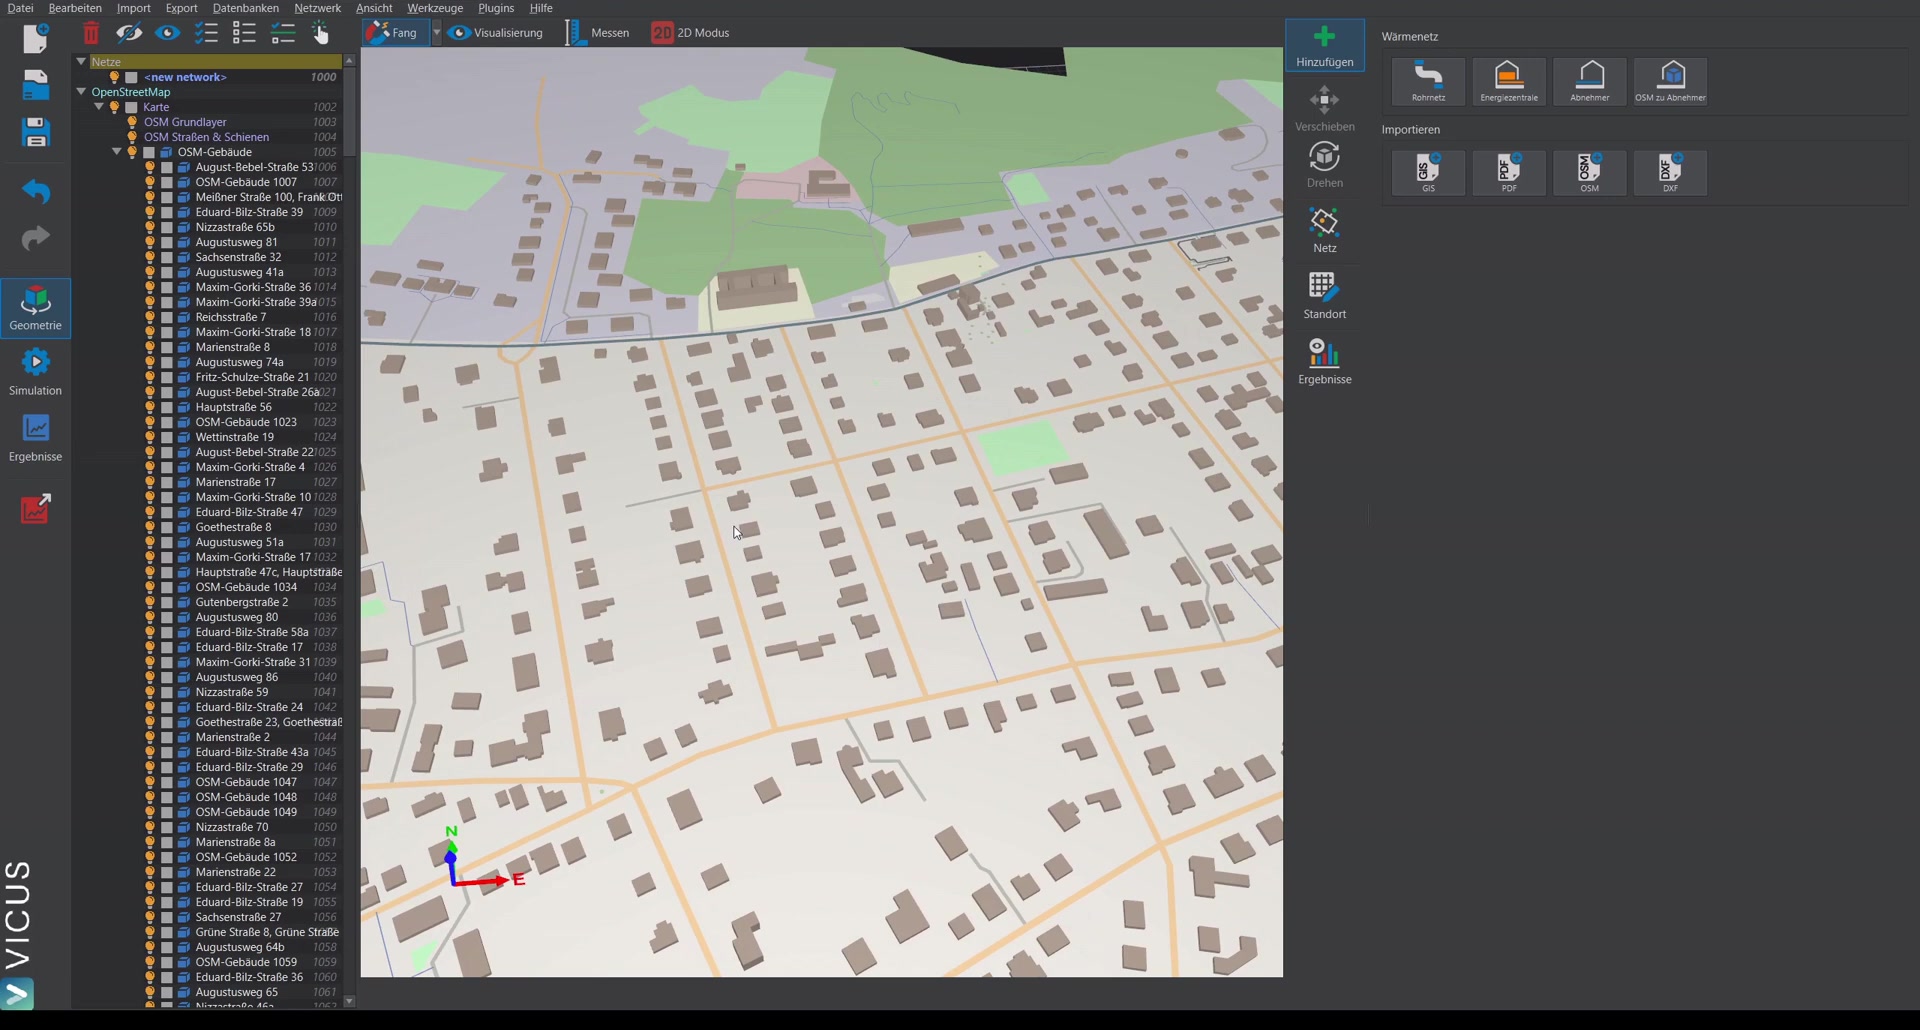This screenshot has height=1030, width=1920.
Task: Import an OSM file
Action: coord(1590,173)
